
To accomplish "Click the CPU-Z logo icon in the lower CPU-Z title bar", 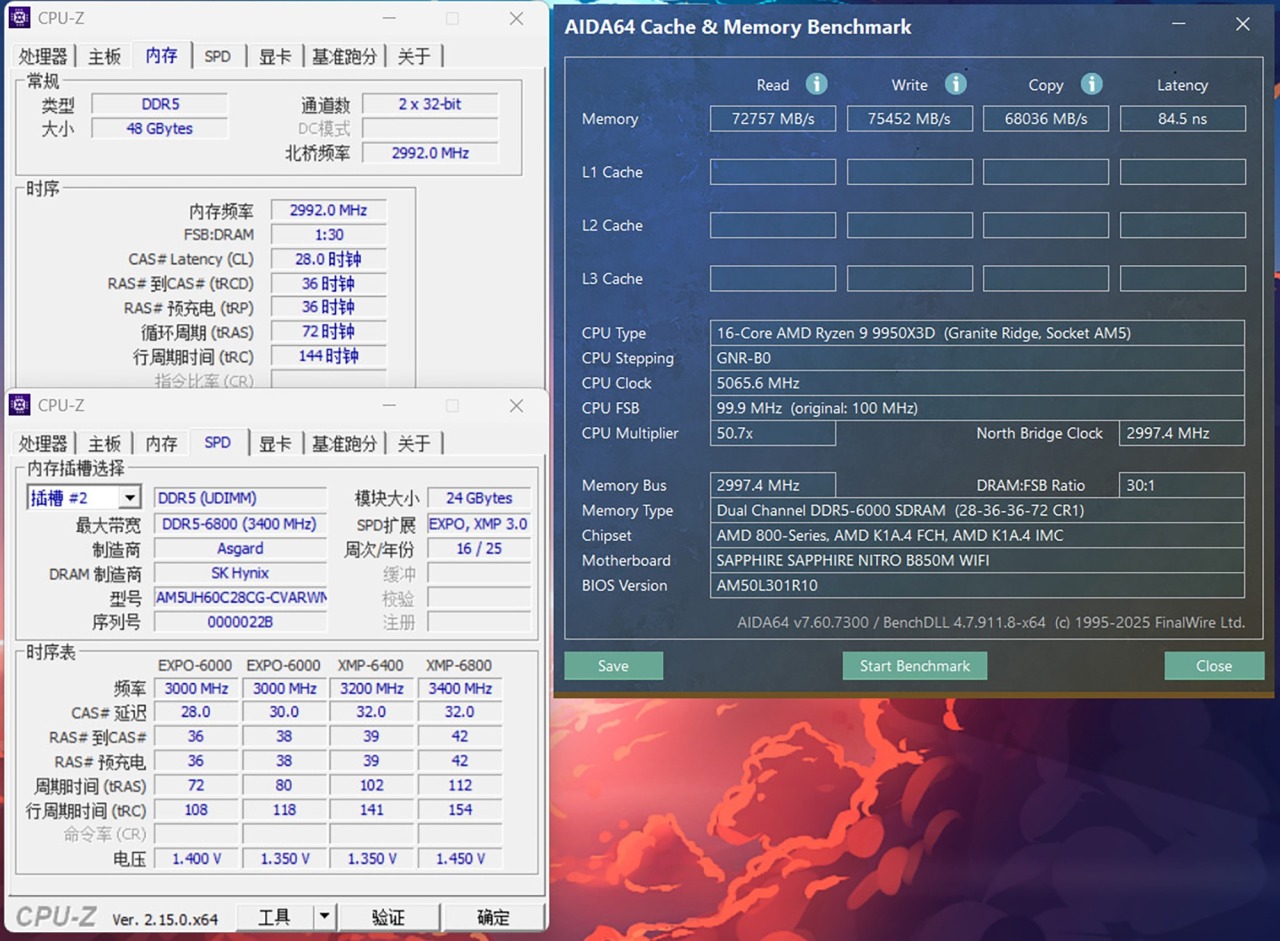I will click(x=19, y=405).
